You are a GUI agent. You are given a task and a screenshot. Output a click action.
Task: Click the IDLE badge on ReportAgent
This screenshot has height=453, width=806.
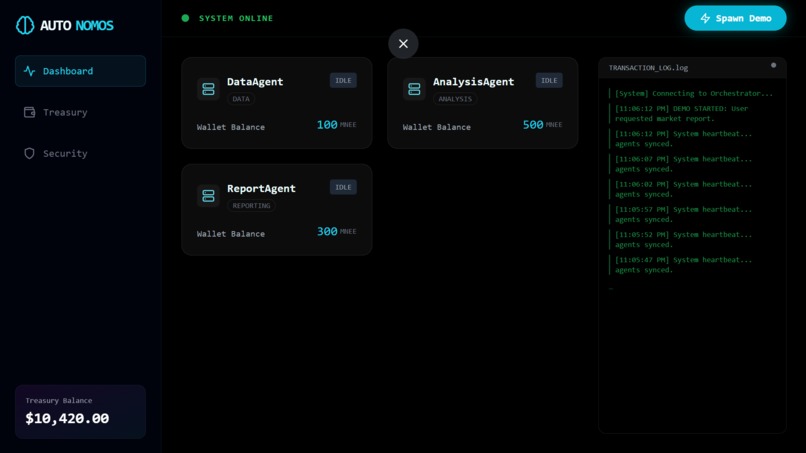[343, 187]
